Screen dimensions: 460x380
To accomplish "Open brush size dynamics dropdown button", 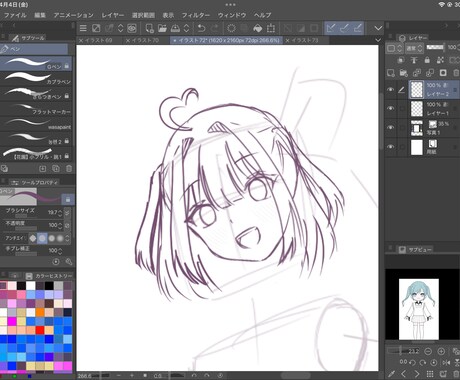I will 67,213.
